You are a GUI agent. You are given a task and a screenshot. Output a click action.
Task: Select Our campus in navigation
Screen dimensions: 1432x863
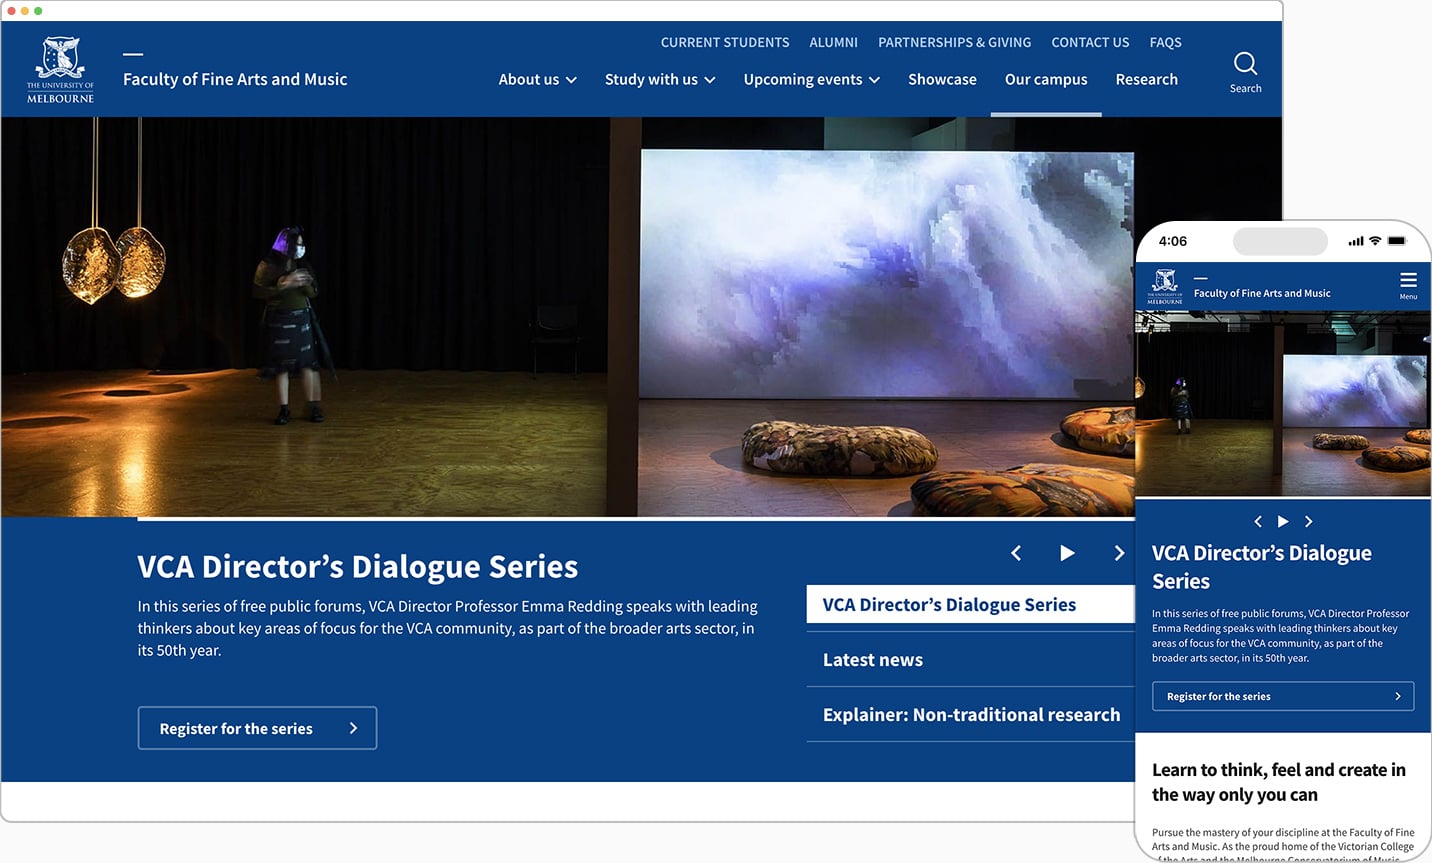point(1046,80)
